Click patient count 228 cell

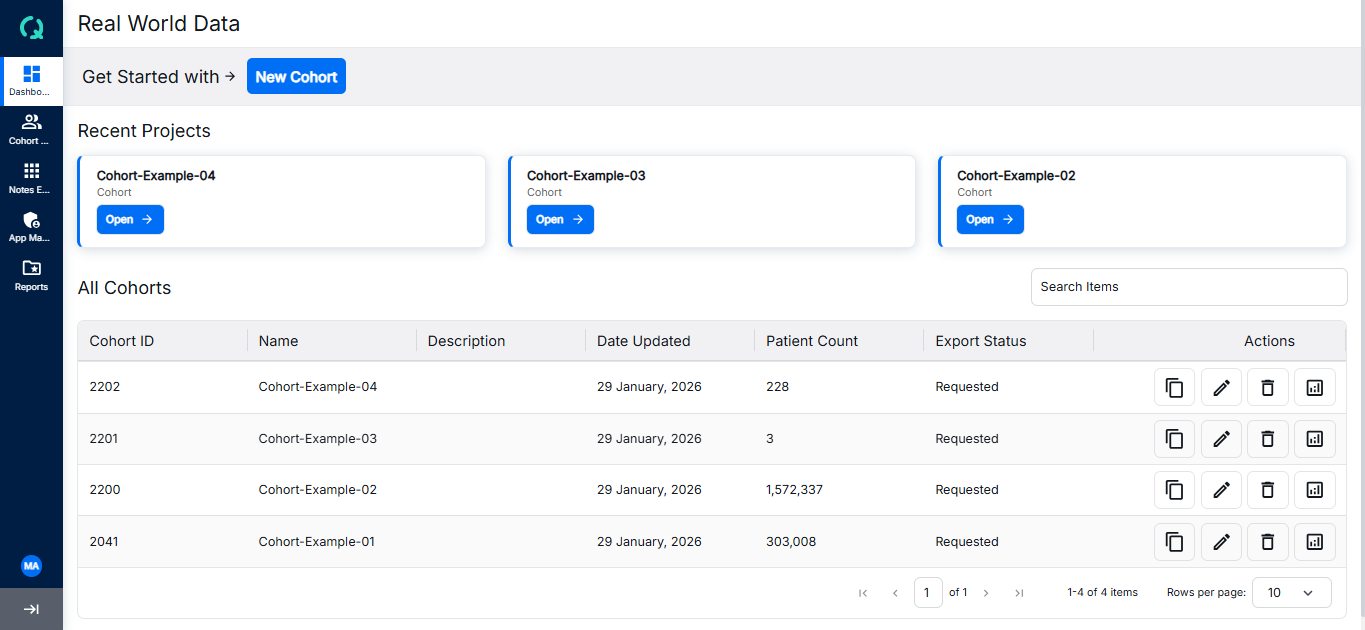[x=778, y=387]
